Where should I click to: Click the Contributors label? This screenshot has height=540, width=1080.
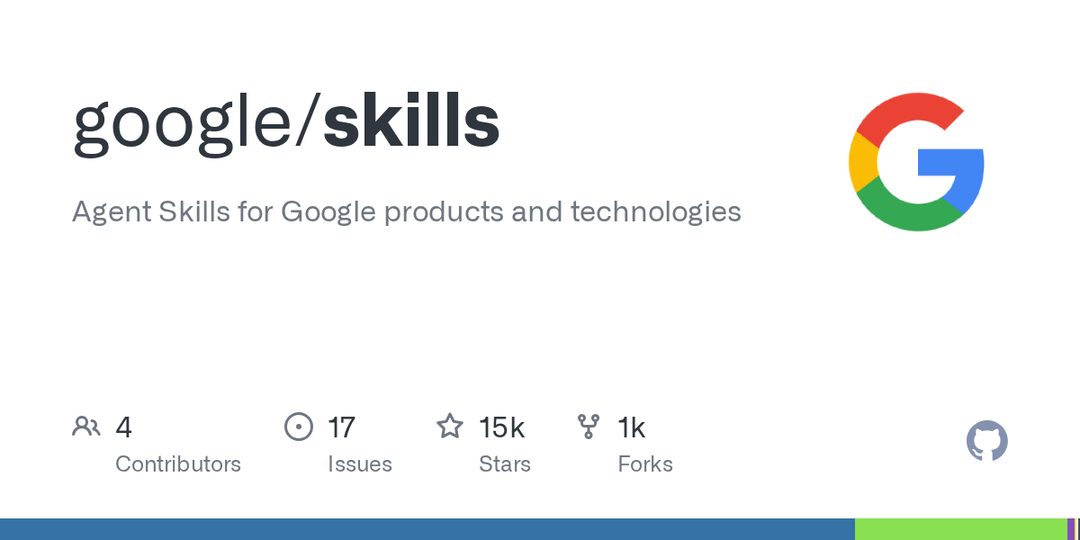click(178, 464)
